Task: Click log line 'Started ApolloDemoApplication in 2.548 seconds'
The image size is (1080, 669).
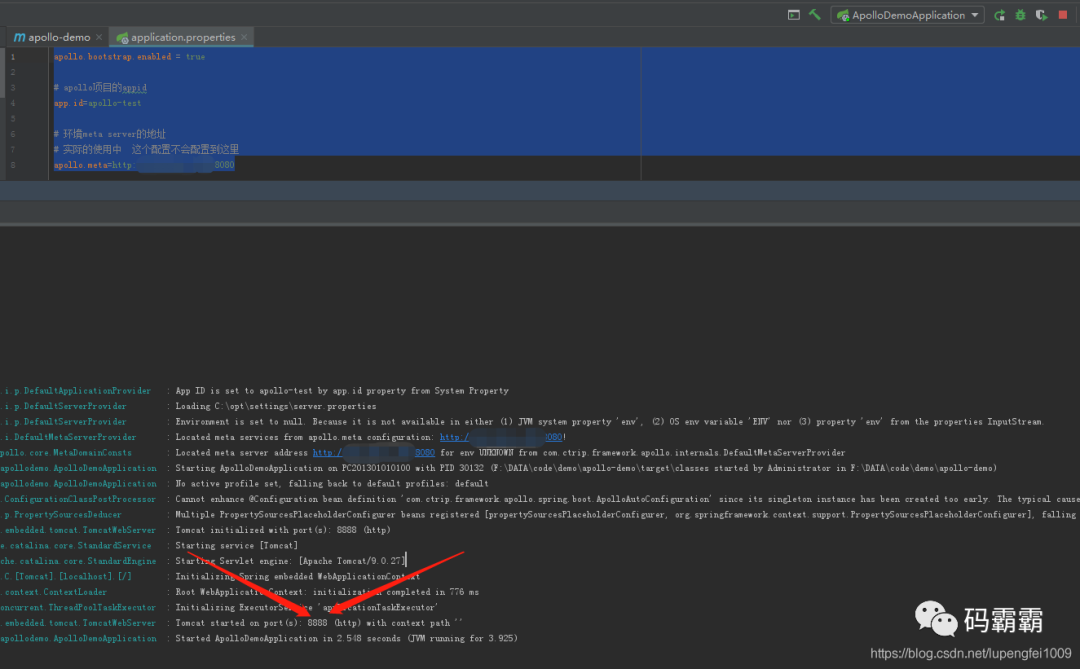Action: tap(346, 639)
